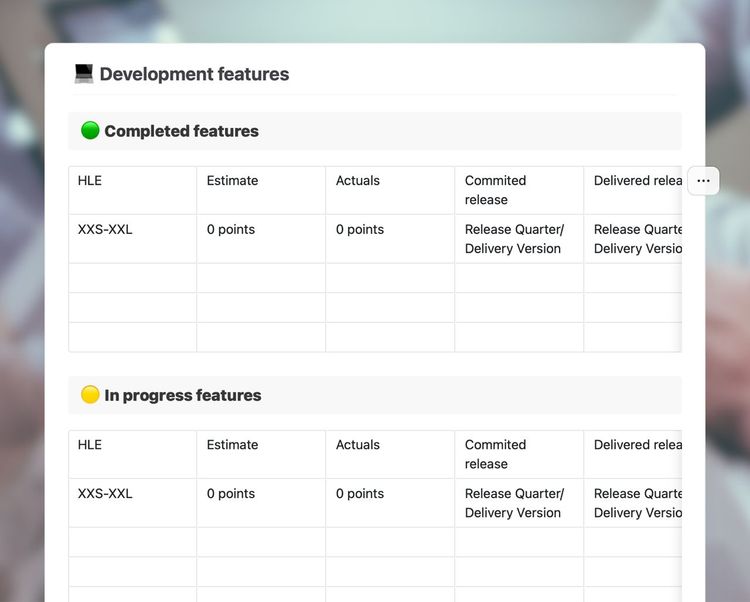Select the Completed features section heading text
Image resolution: width=750 pixels, height=602 pixels.
[x=181, y=131]
